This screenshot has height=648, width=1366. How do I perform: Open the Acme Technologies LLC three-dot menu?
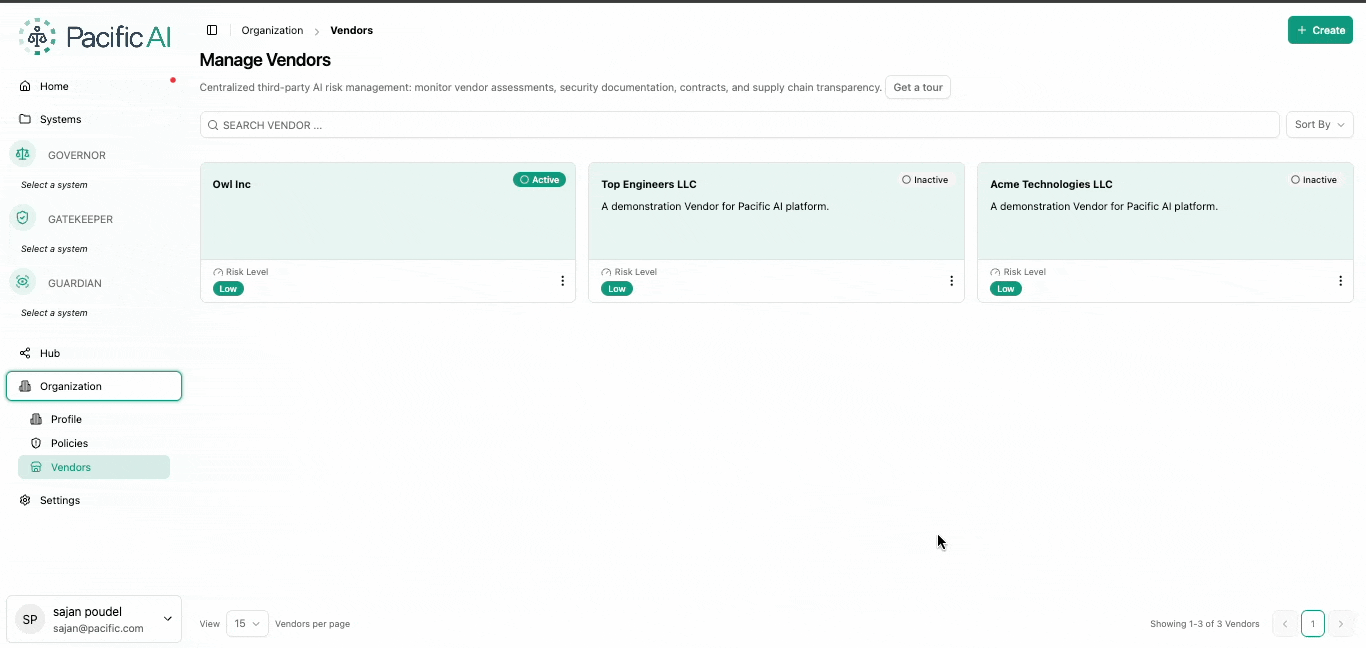1341,281
